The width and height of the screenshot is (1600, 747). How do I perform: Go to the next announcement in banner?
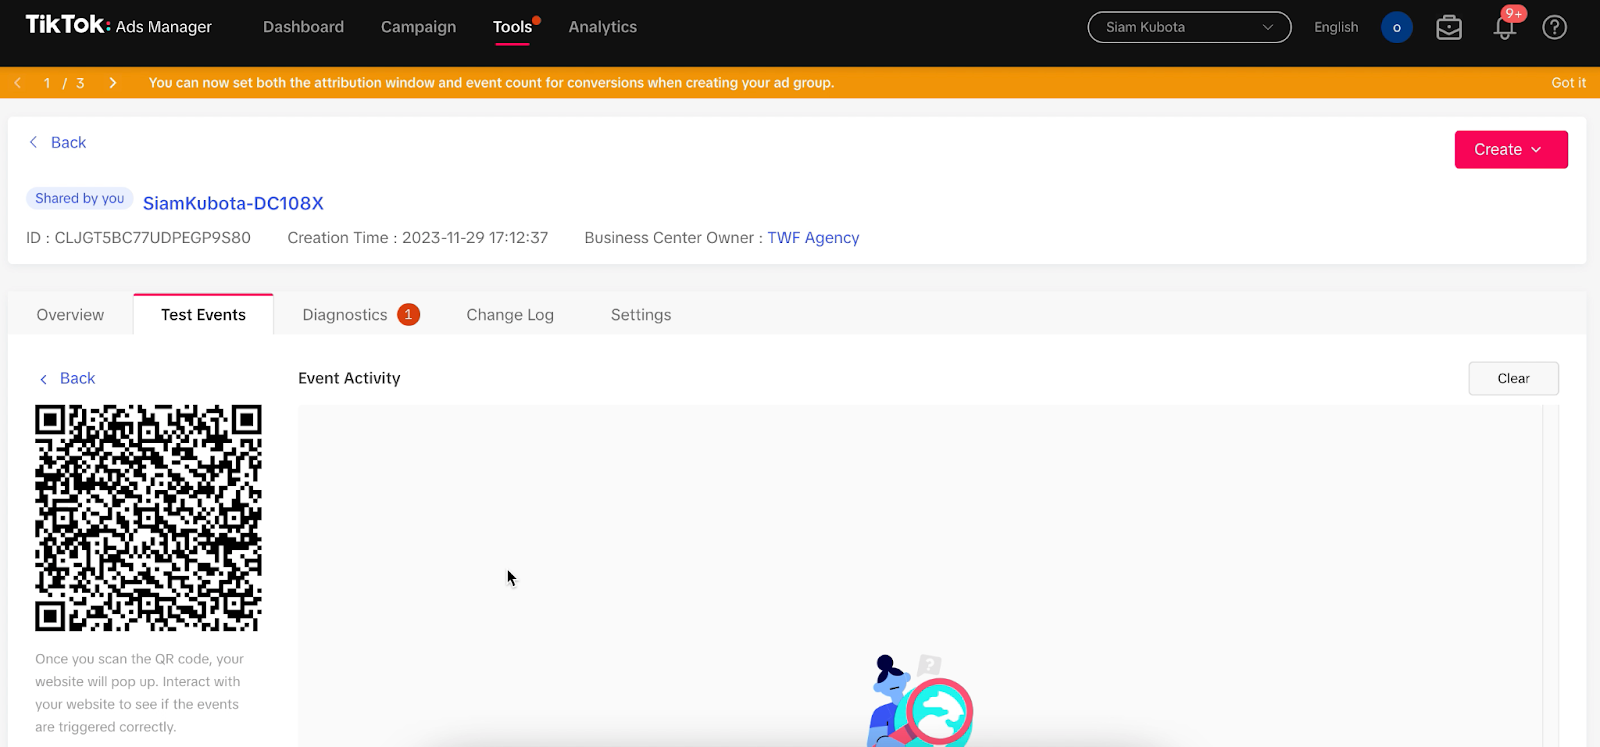click(113, 83)
